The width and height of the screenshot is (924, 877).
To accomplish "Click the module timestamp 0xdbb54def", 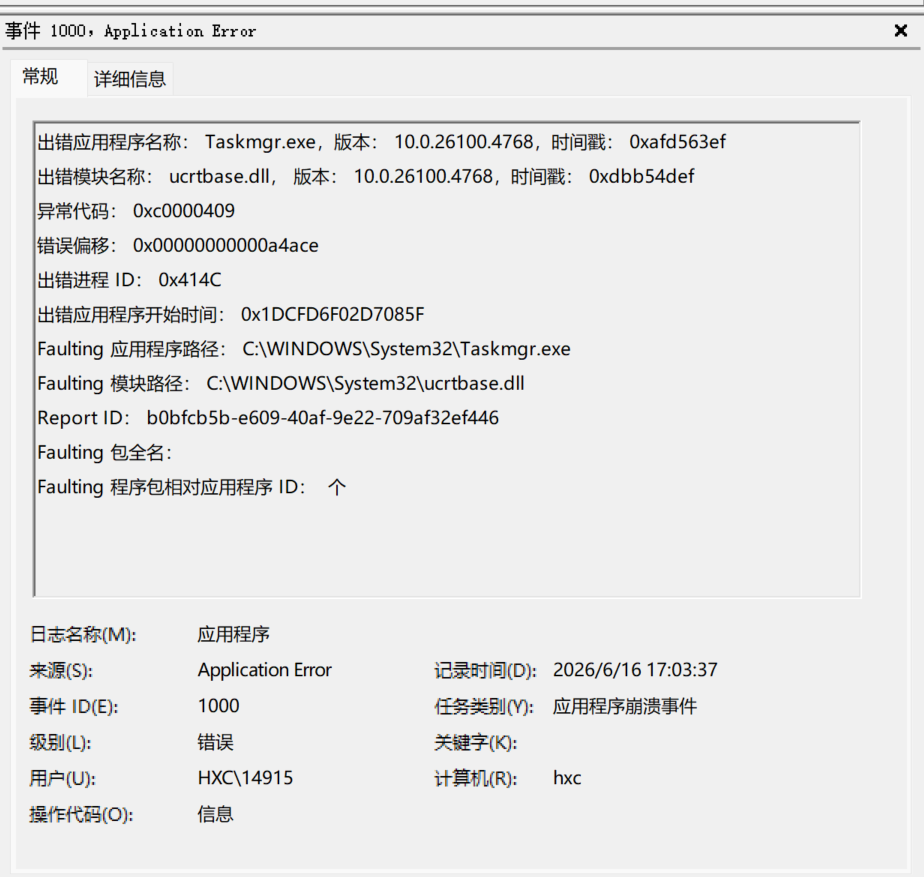I will pos(642,176).
